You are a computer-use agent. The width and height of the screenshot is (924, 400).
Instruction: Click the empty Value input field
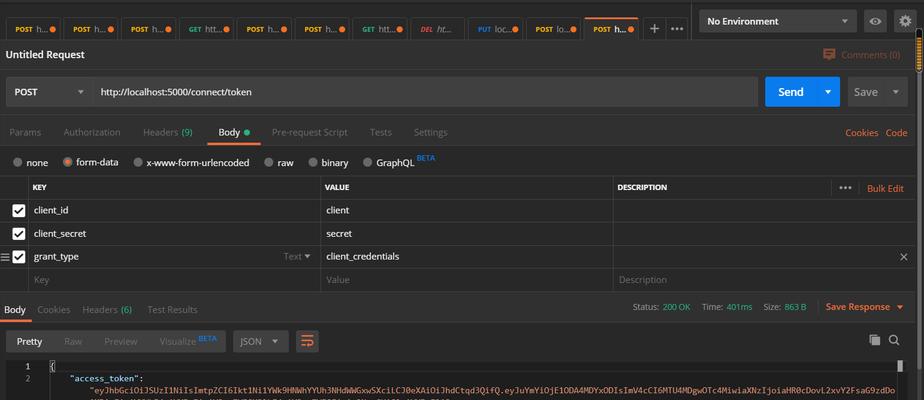click(467, 280)
